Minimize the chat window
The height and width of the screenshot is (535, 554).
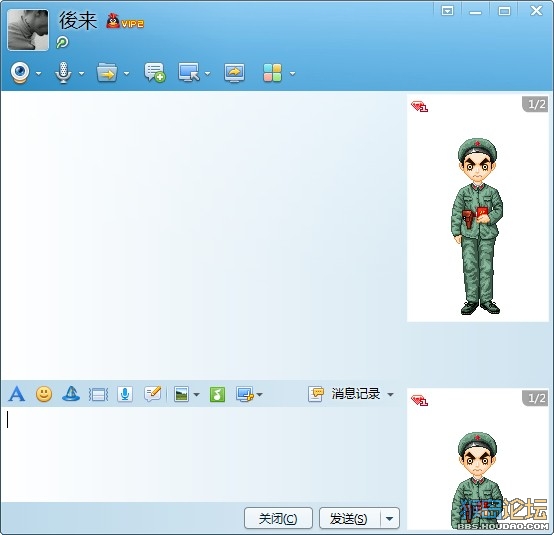pyautogui.click(x=475, y=12)
